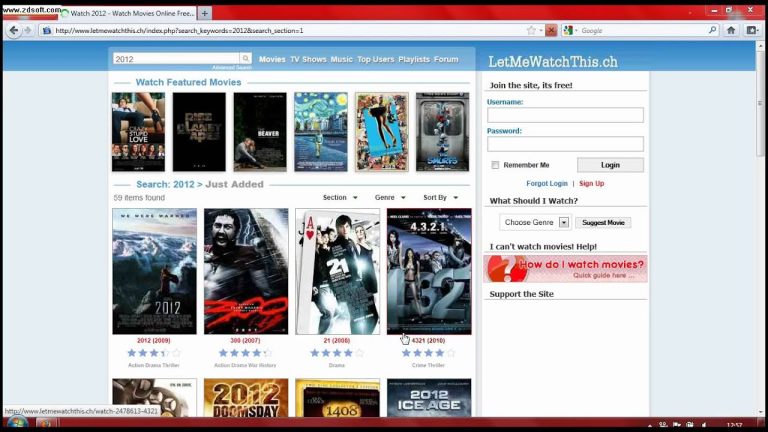Screen dimensions: 768x432
Task: Open the 300 movie poster
Action: [x=246, y=271]
